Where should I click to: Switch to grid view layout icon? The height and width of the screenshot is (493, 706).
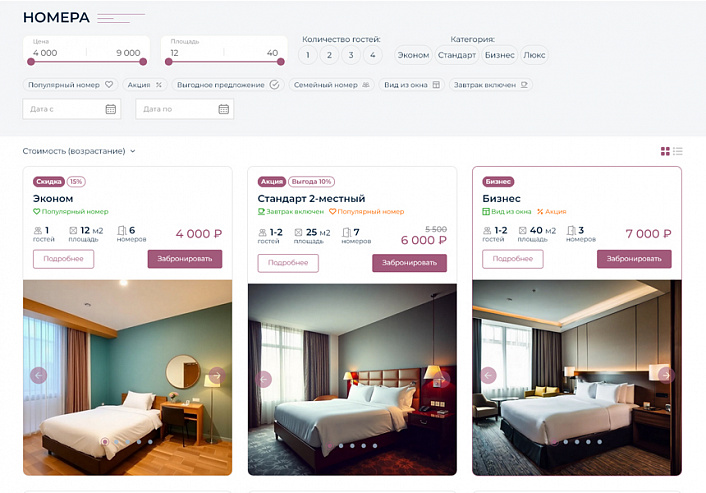665,151
